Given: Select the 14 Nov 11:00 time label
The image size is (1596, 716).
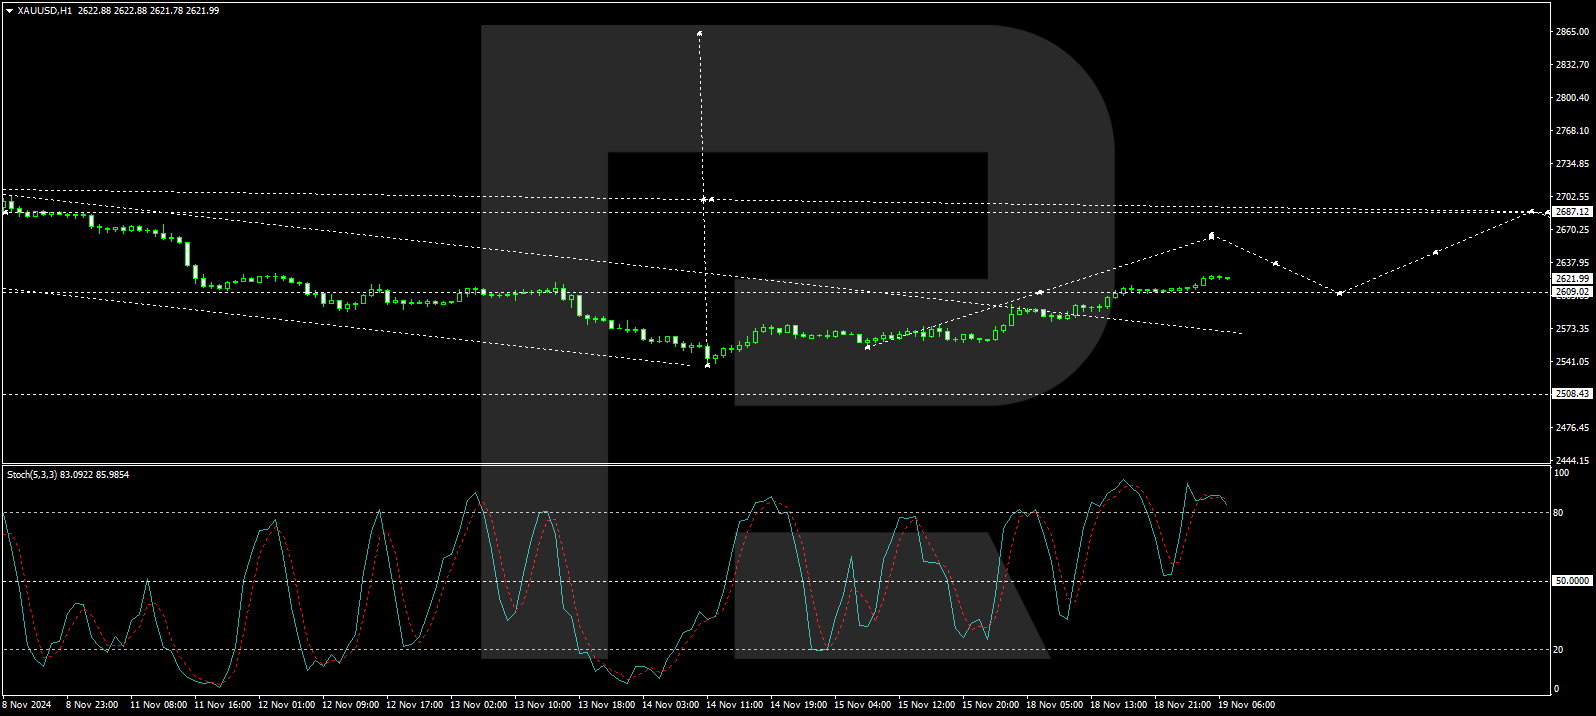Looking at the screenshot, I should coord(735,705).
